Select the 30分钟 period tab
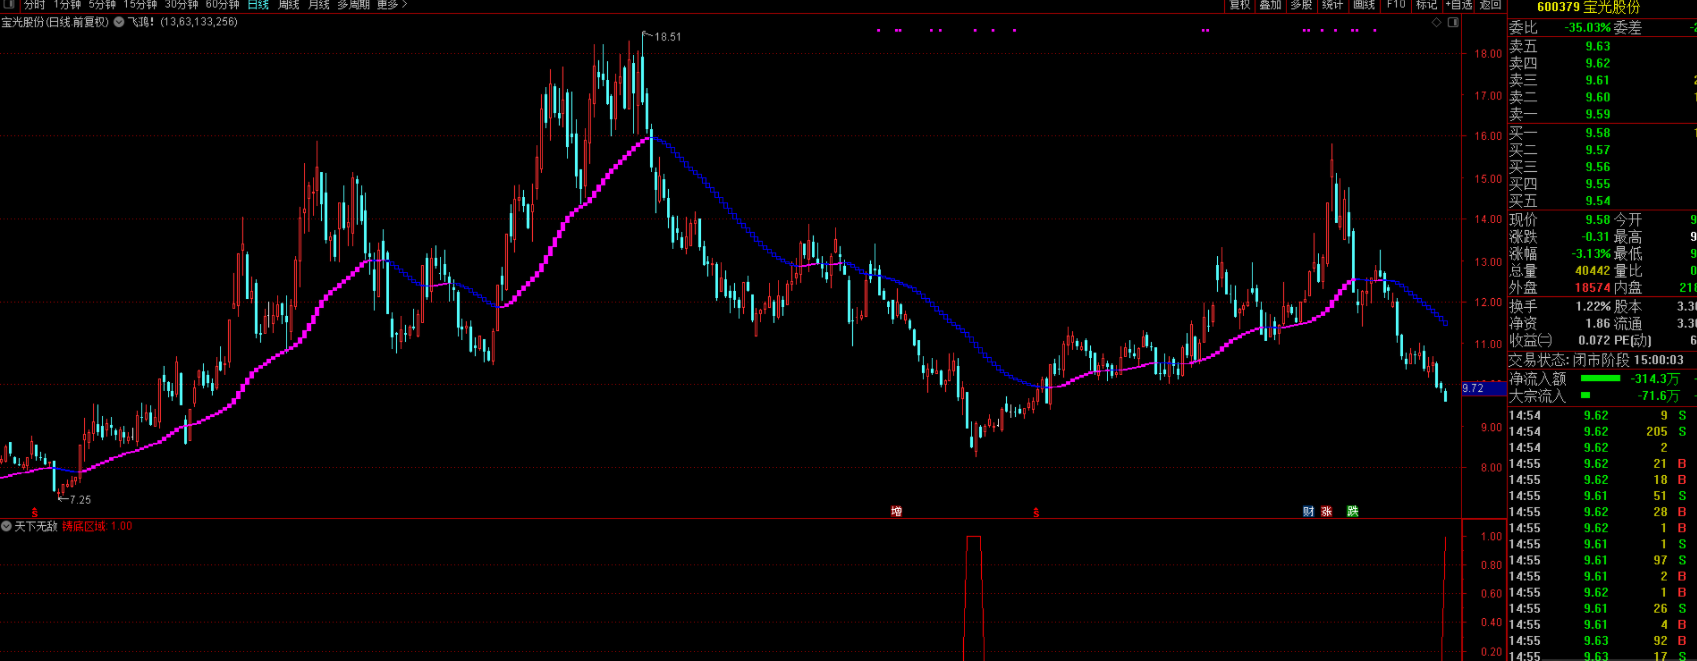This screenshot has width=1697, height=661. point(181,5)
